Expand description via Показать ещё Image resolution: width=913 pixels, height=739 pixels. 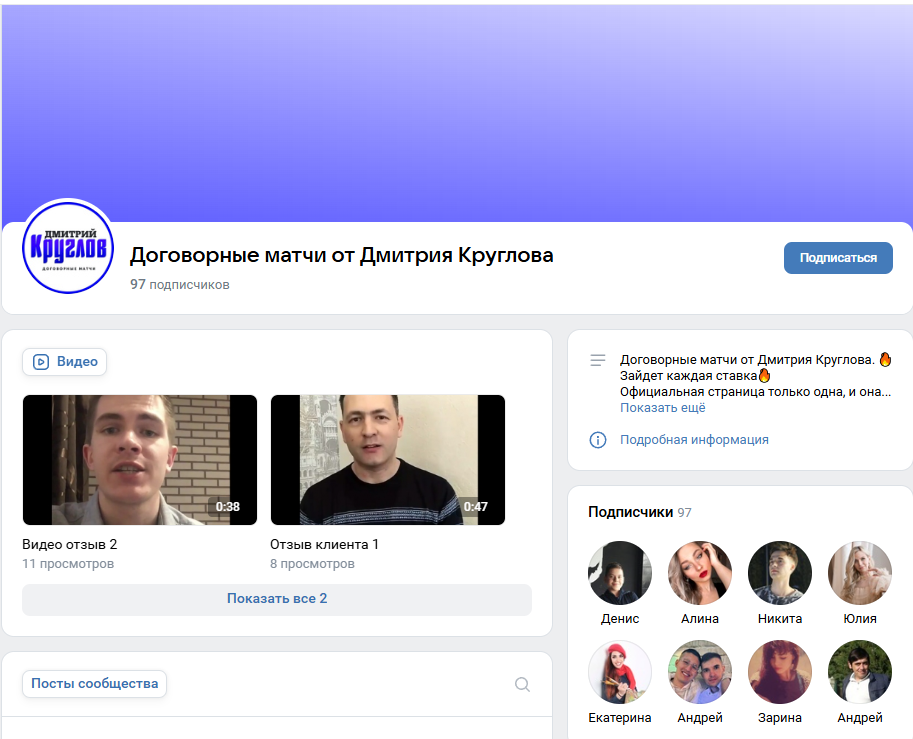[x=662, y=407]
